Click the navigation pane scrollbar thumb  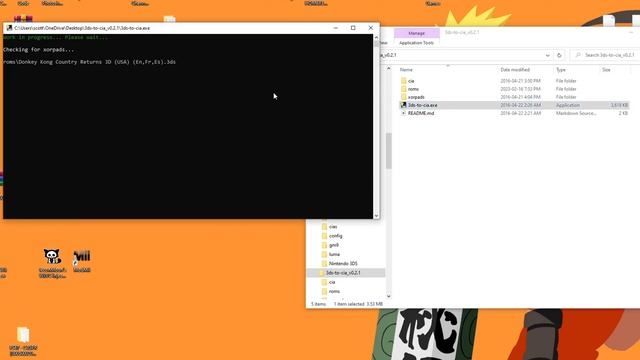(388, 151)
